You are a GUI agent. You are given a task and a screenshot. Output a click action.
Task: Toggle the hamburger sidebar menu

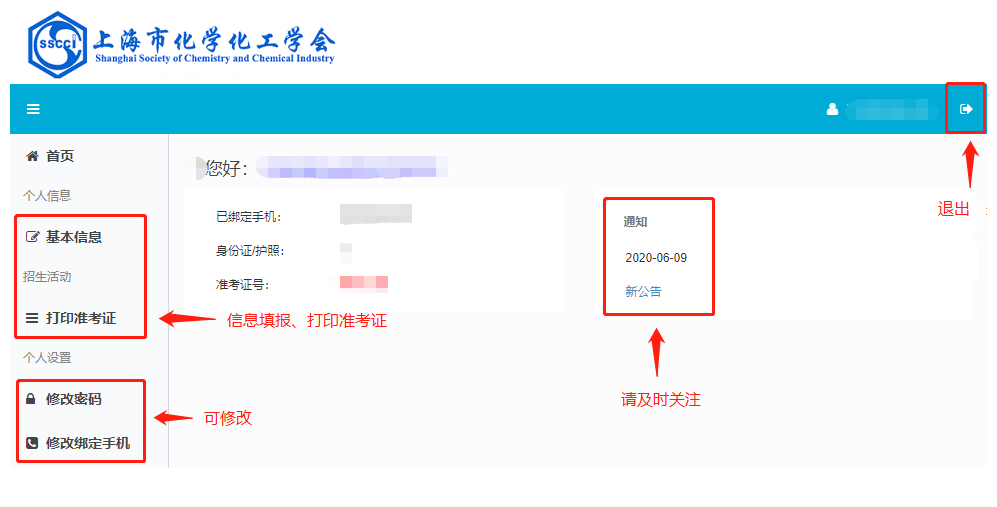33,109
